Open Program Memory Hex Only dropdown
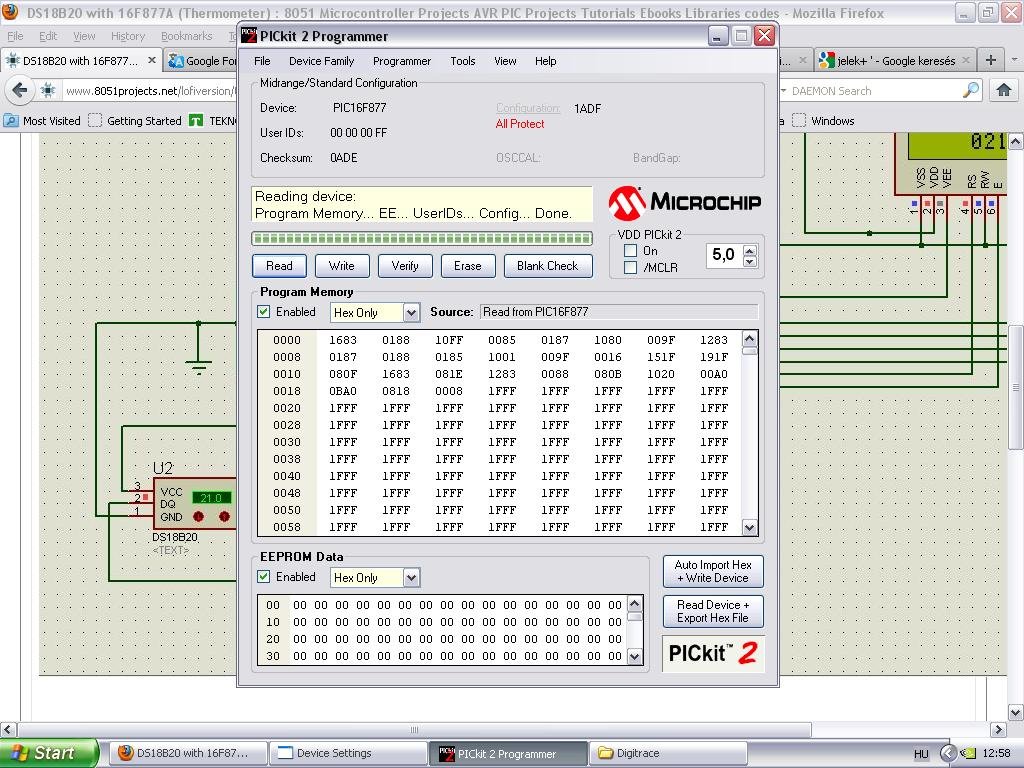 pos(411,313)
